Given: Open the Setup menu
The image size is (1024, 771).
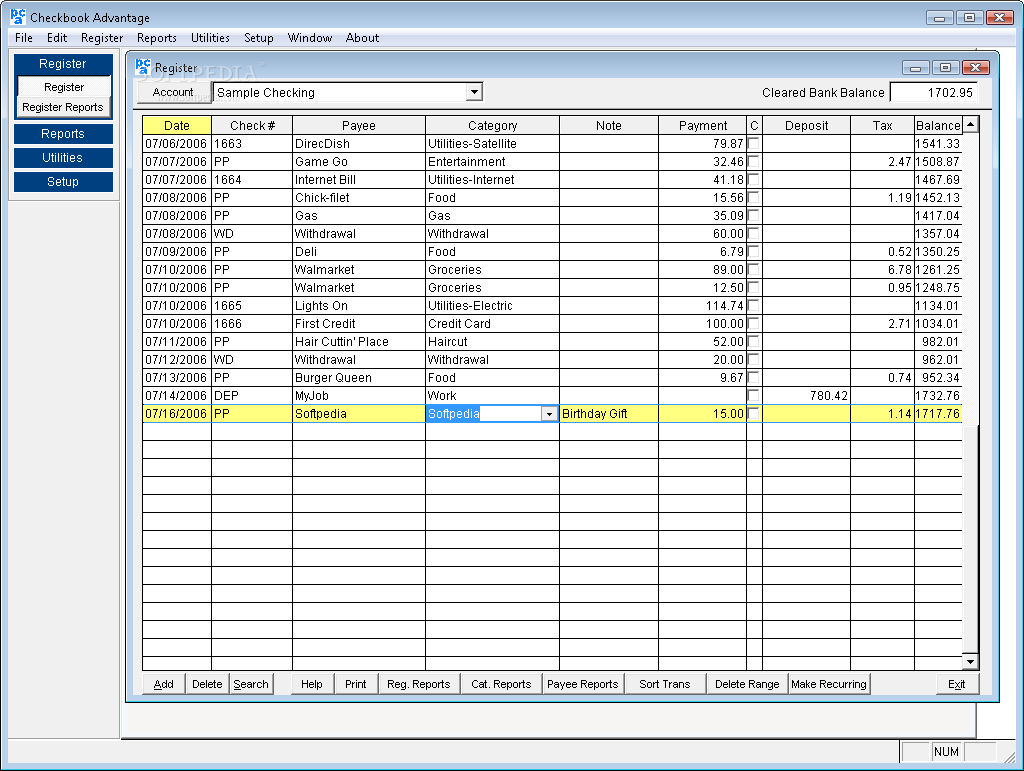Looking at the screenshot, I should [259, 38].
